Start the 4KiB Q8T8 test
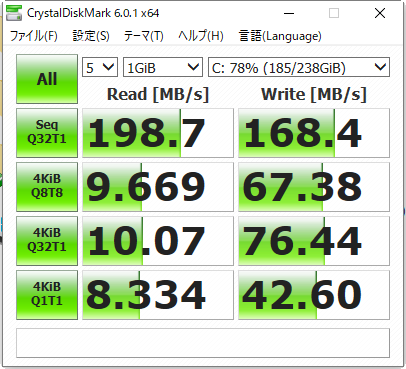Screen dimensions: 406x369 [x=47, y=187]
